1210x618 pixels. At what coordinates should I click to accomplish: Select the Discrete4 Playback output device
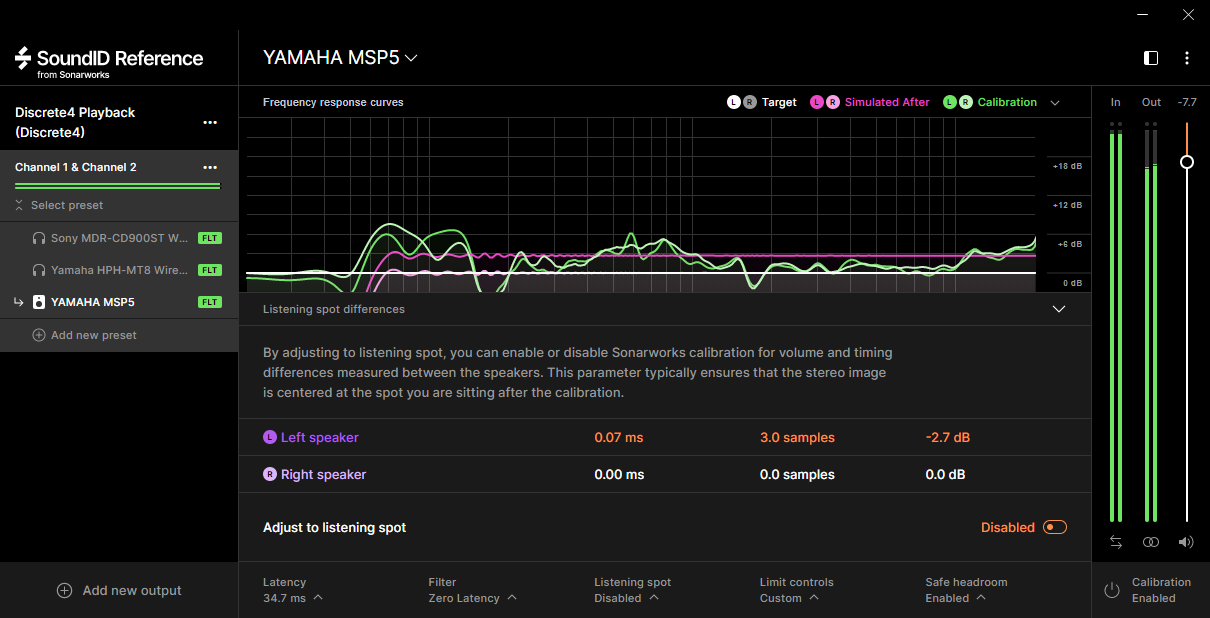click(x=75, y=122)
